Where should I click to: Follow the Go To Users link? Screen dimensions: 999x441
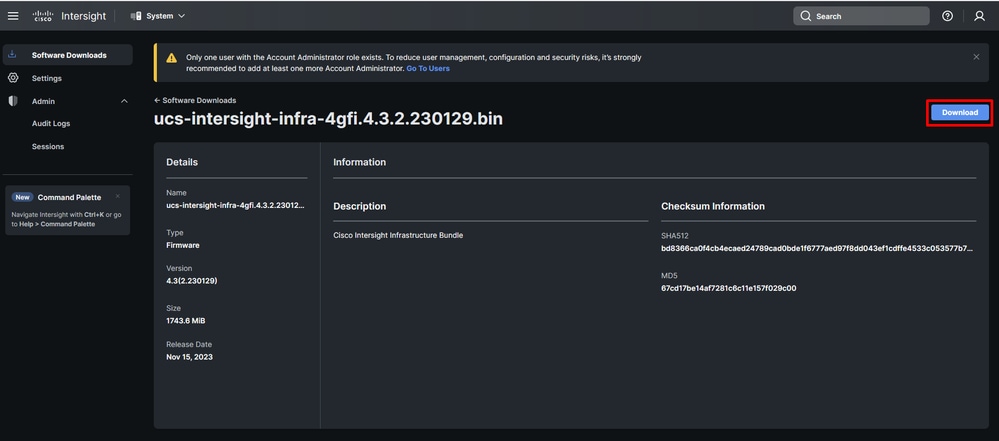428,68
